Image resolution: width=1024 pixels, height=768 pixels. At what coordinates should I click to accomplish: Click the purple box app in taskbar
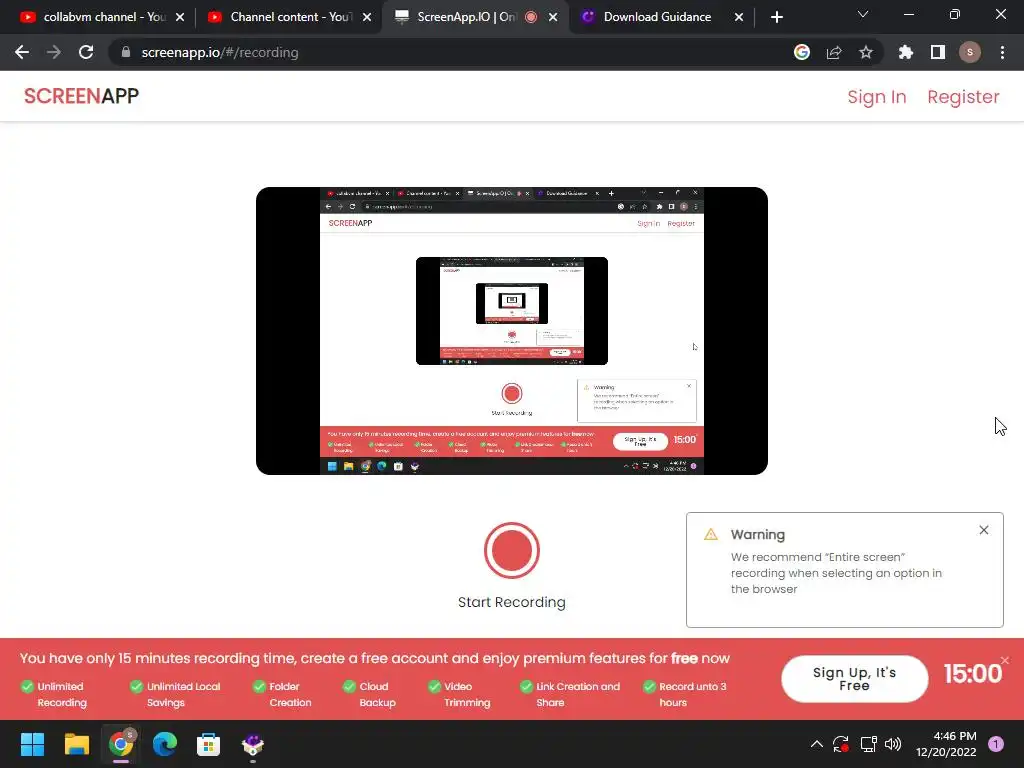(253, 744)
